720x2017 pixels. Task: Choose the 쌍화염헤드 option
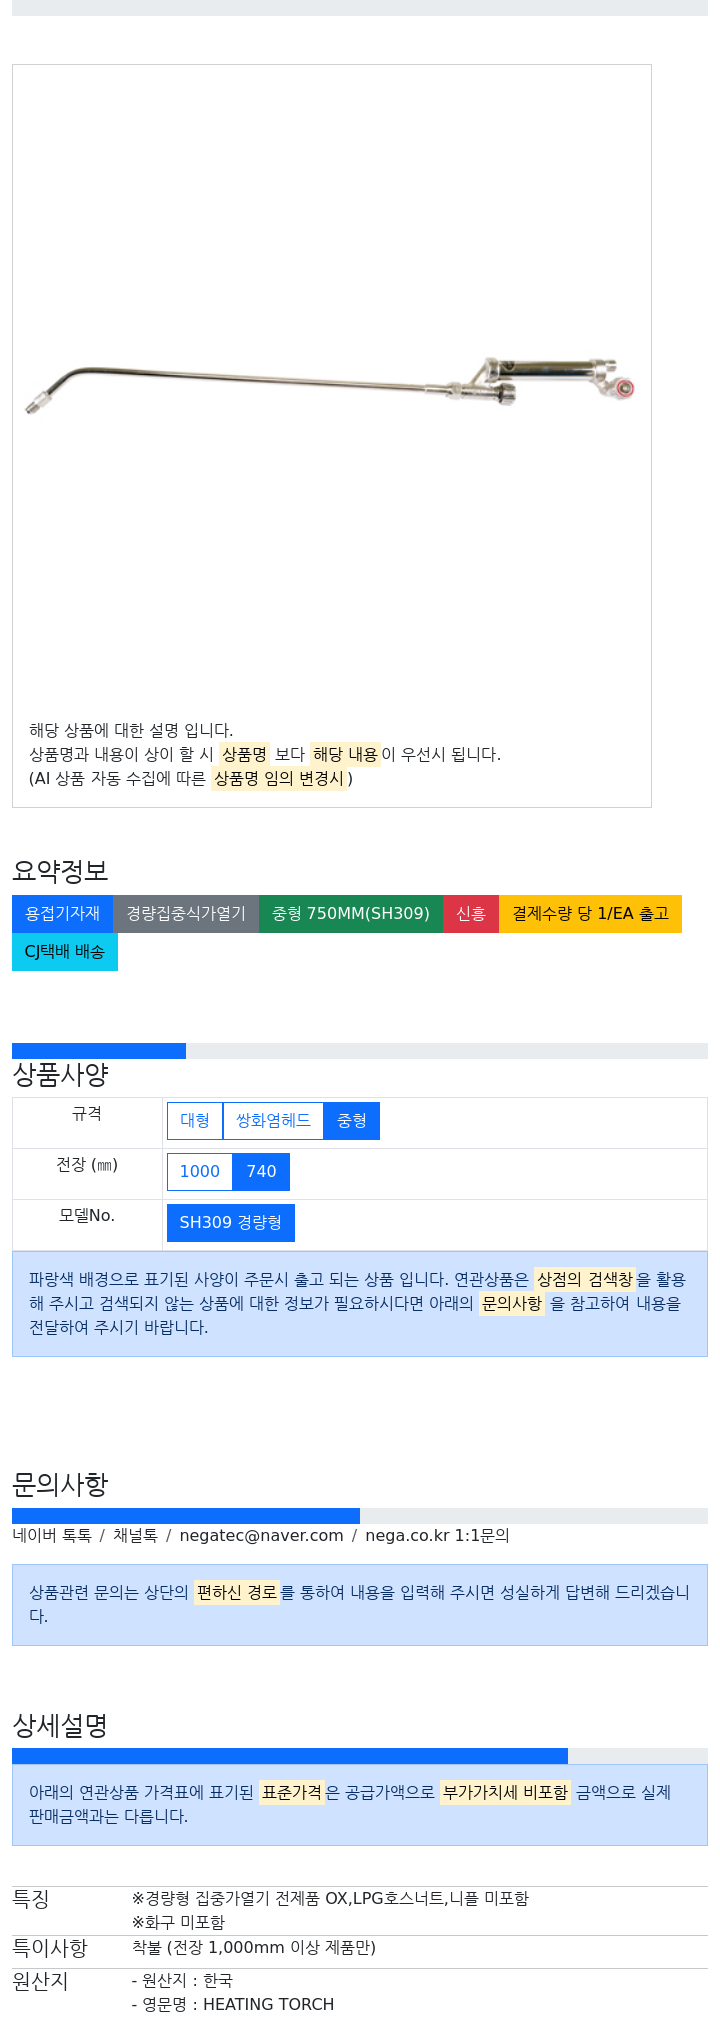(273, 1121)
